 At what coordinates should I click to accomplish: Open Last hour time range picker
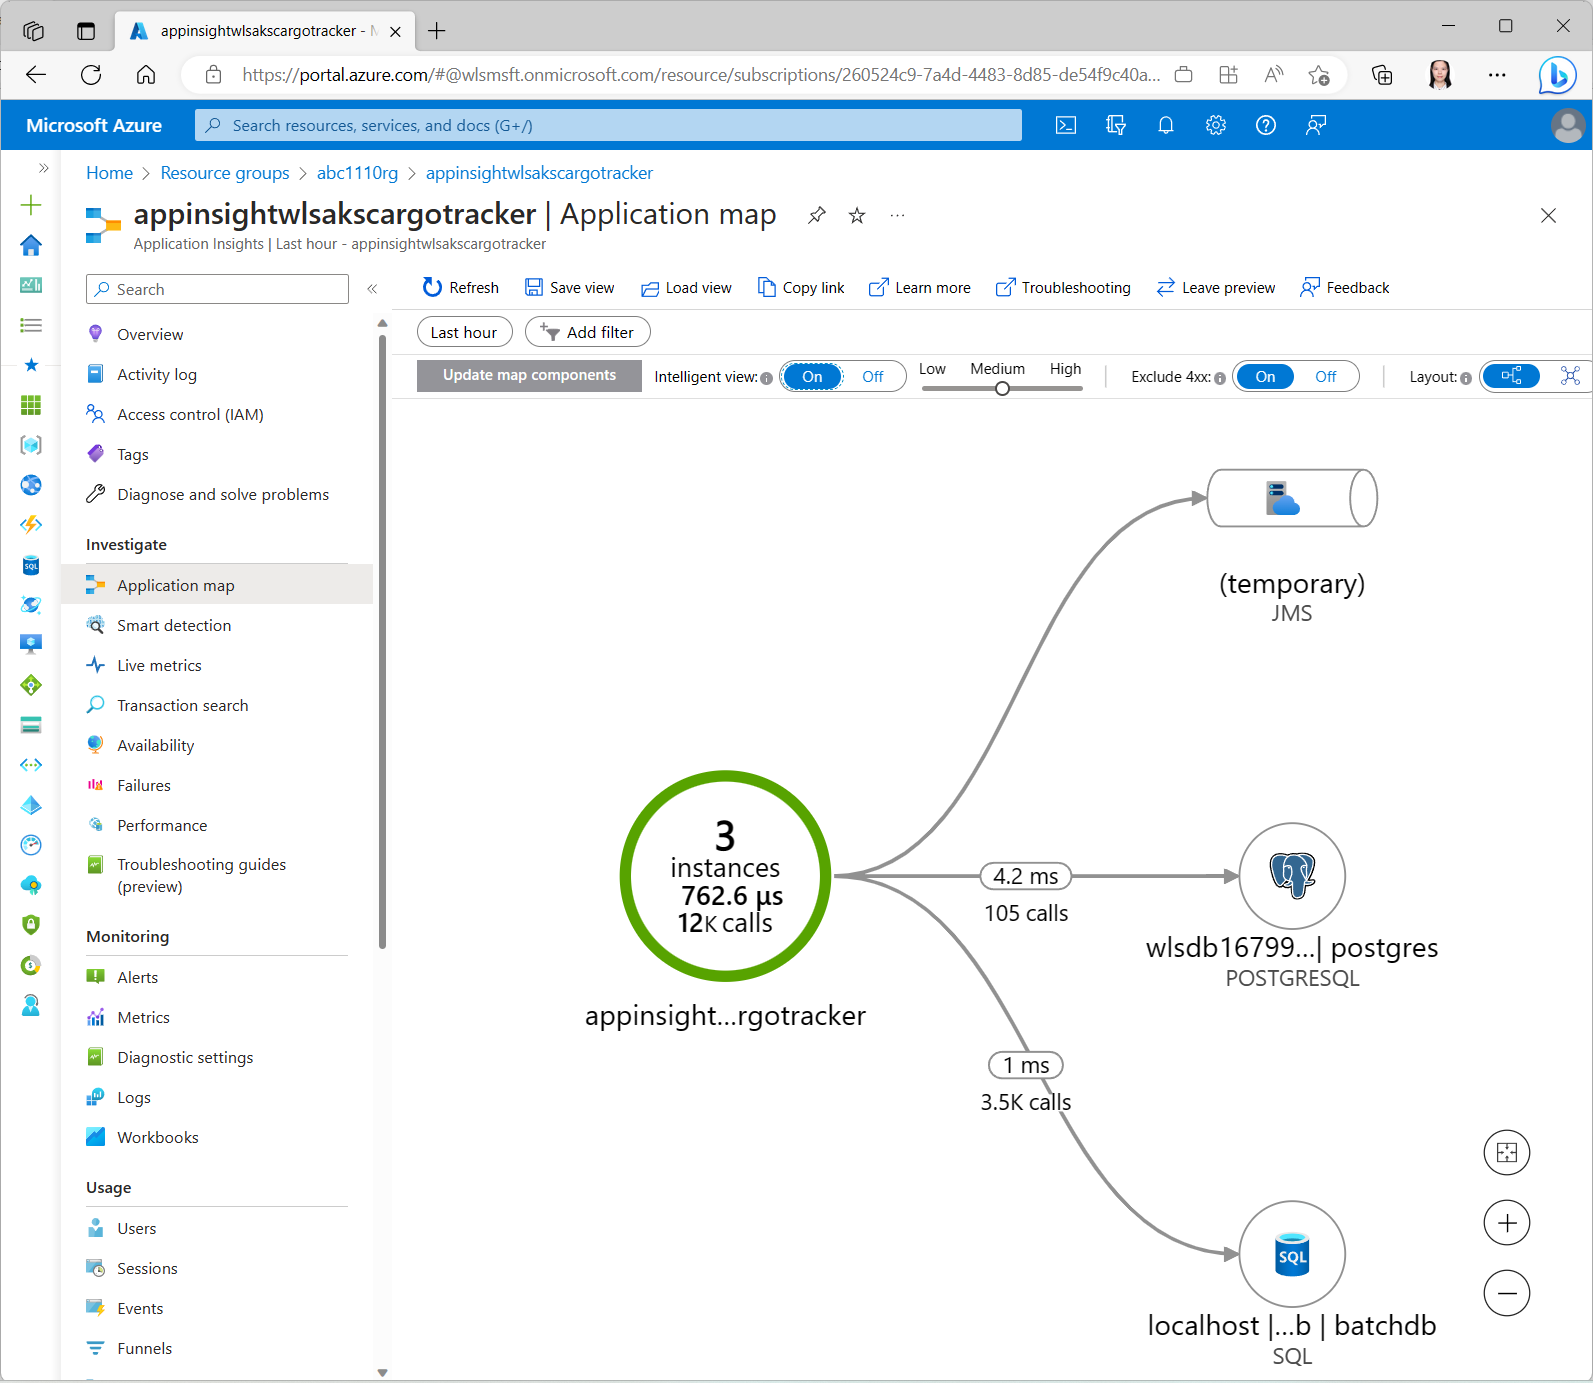pos(464,332)
